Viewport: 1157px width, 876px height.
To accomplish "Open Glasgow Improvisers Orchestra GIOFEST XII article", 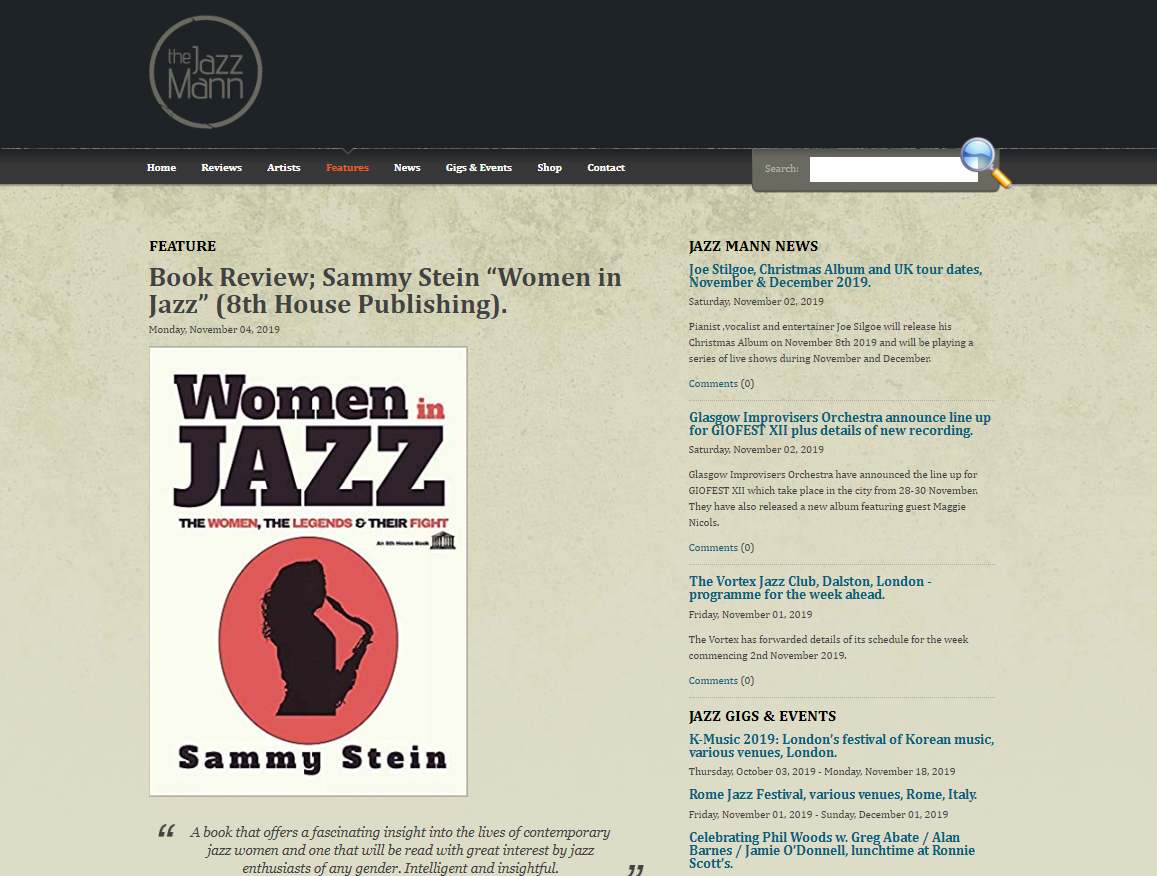I will point(840,424).
